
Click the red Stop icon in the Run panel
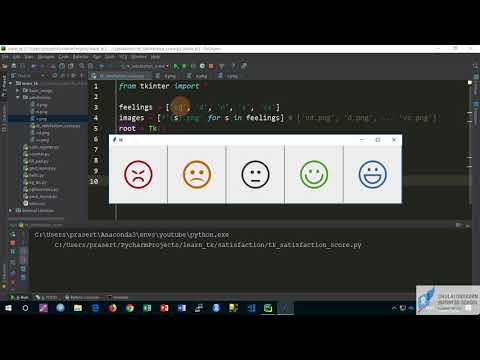[x=13, y=243]
